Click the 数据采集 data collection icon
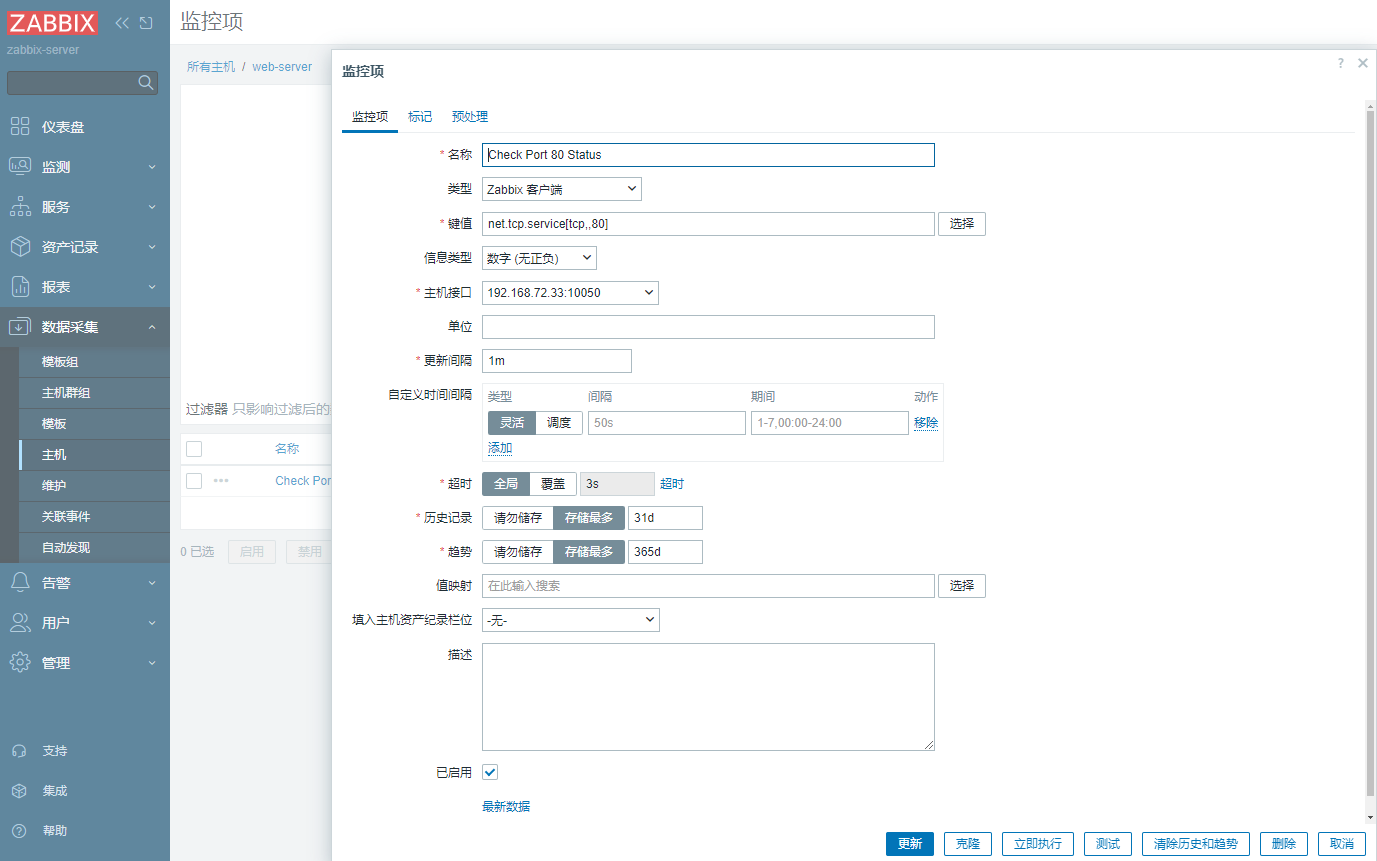 20,326
